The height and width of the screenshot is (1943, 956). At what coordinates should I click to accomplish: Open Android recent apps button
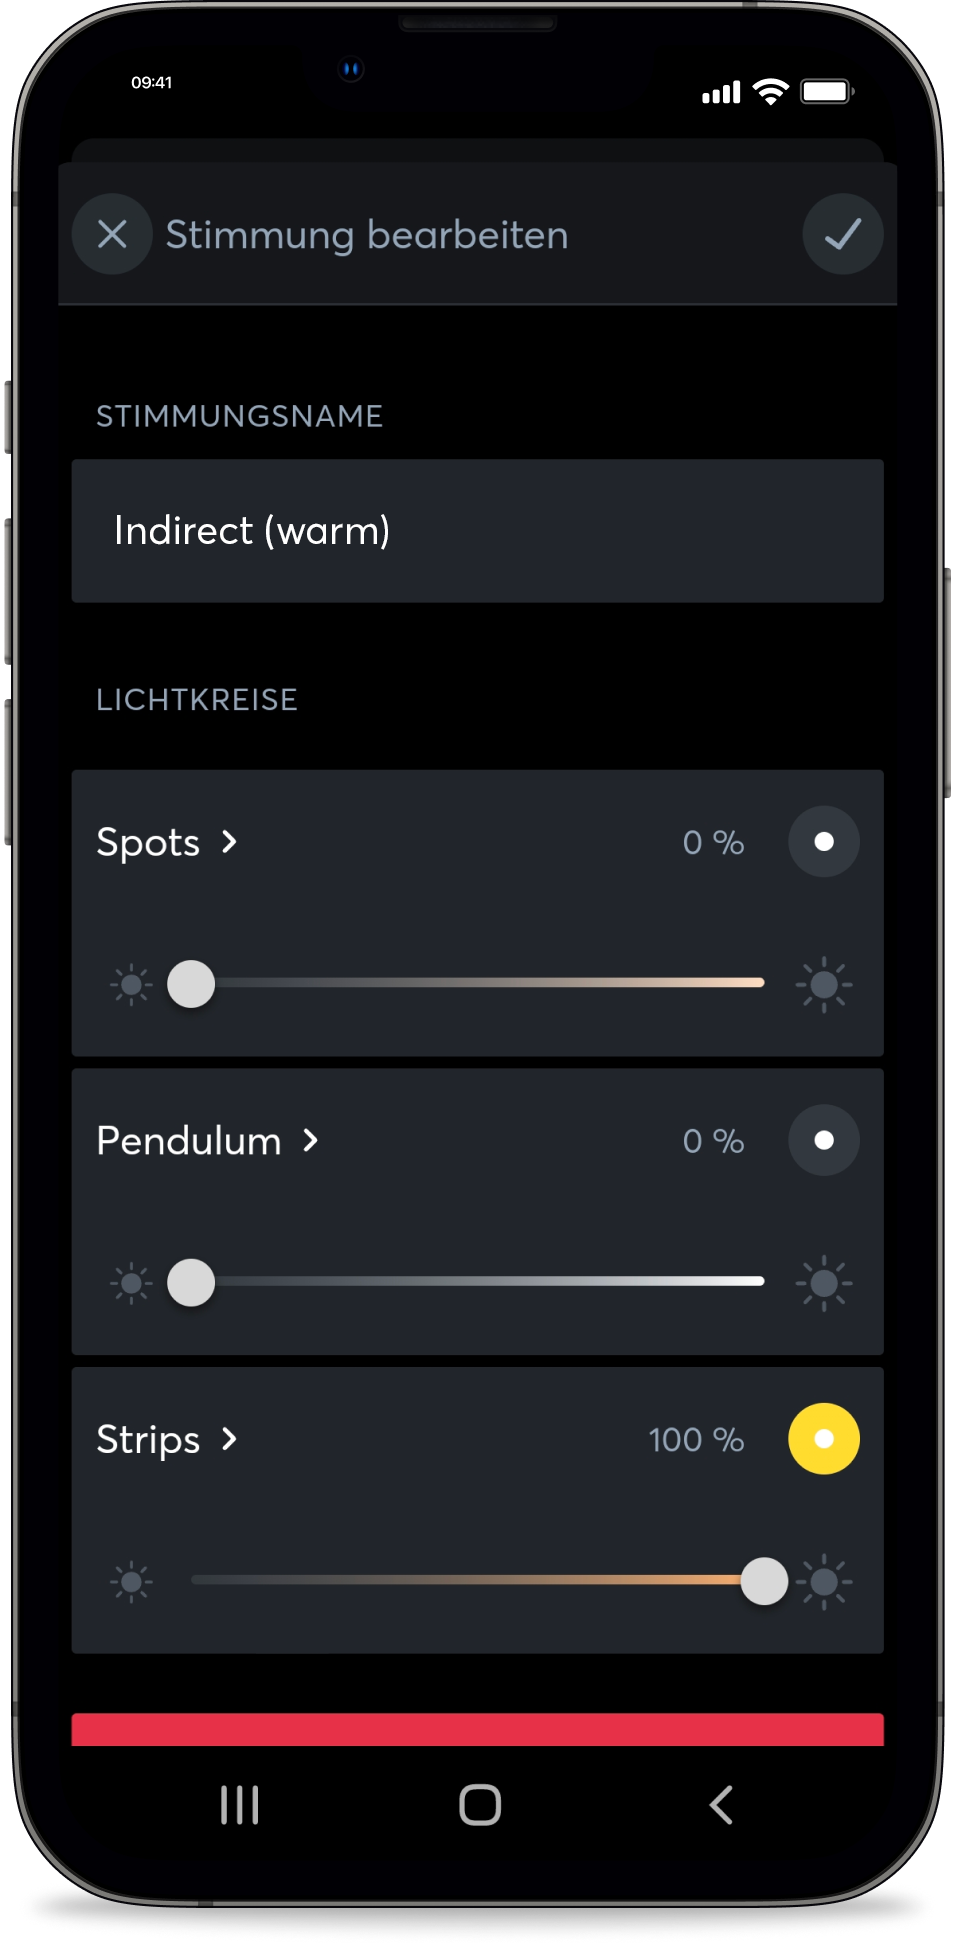[240, 1805]
